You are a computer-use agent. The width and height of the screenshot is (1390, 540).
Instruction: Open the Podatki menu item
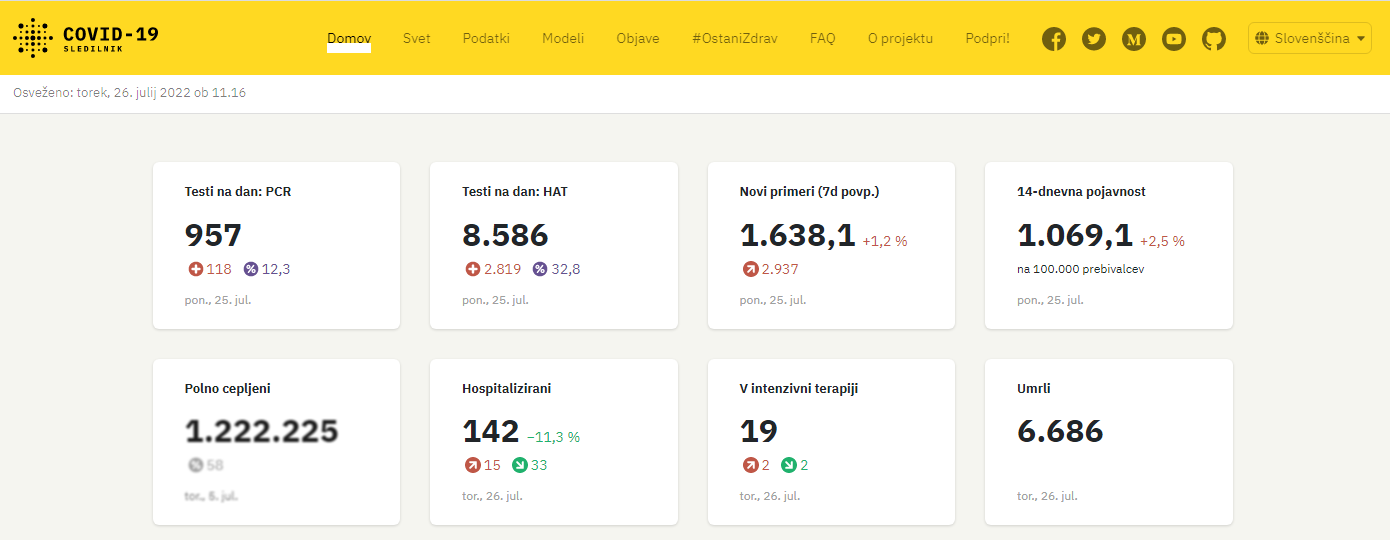[486, 39]
